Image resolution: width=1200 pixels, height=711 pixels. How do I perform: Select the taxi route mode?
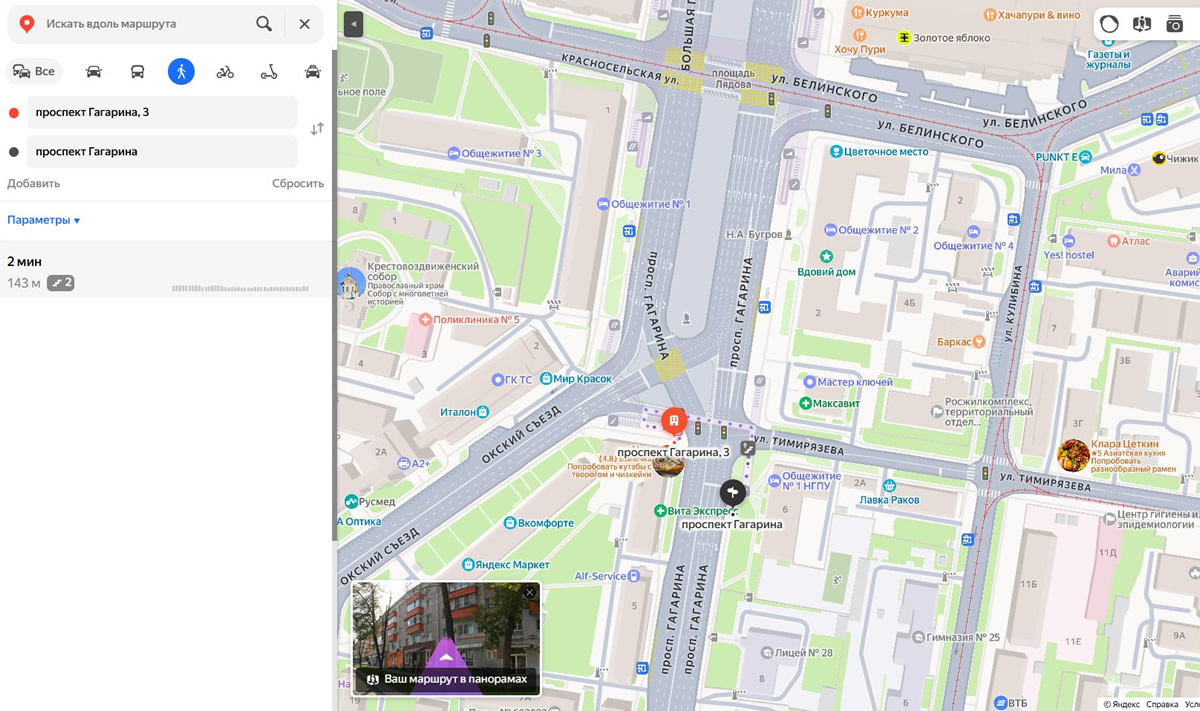pyautogui.click(x=313, y=71)
